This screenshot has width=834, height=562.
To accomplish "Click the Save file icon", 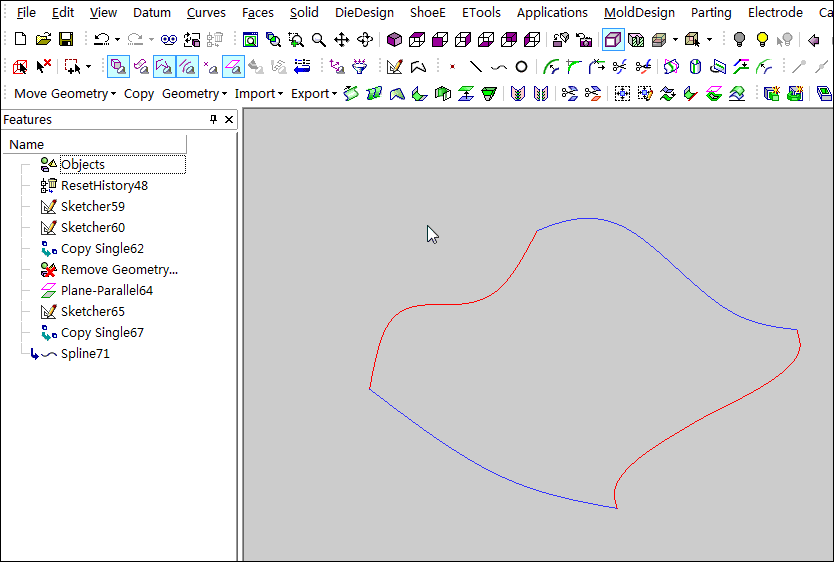I will (65, 40).
